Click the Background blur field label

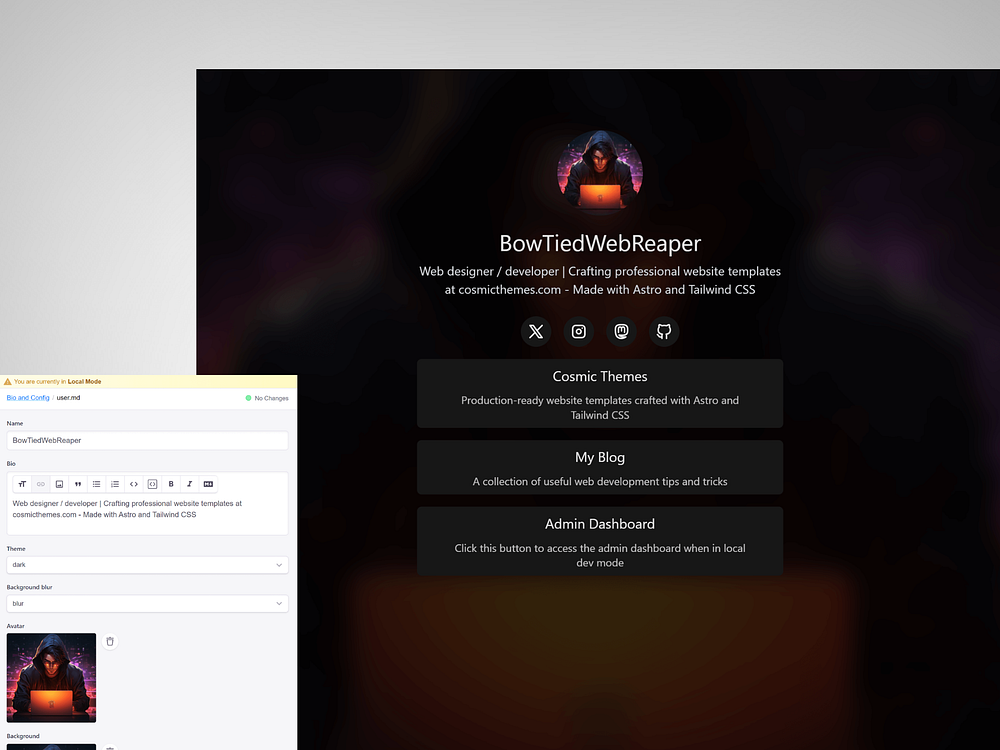pyautogui.click(x=29, y=587)
